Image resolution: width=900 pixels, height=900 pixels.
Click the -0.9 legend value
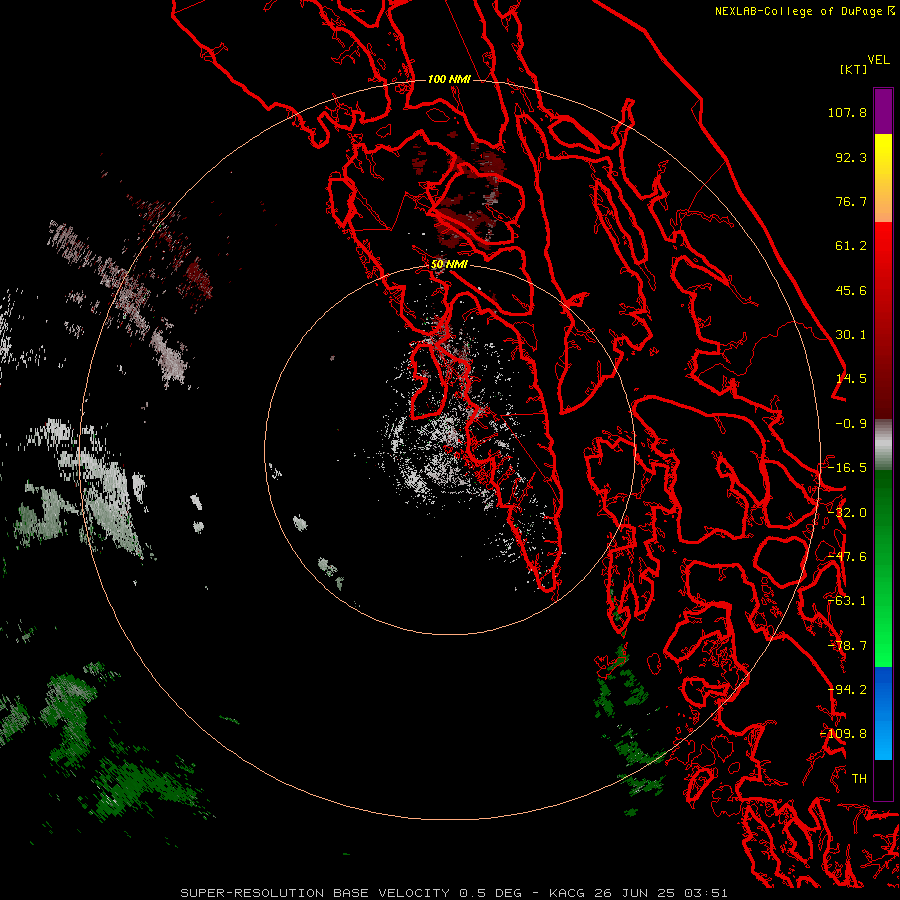851,424
